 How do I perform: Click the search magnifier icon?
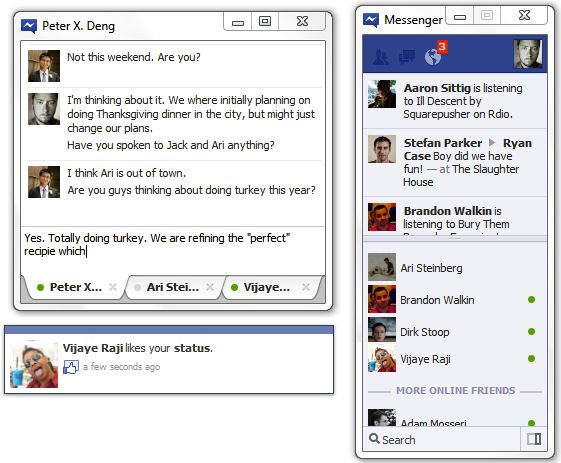click(x=374, y=438)
